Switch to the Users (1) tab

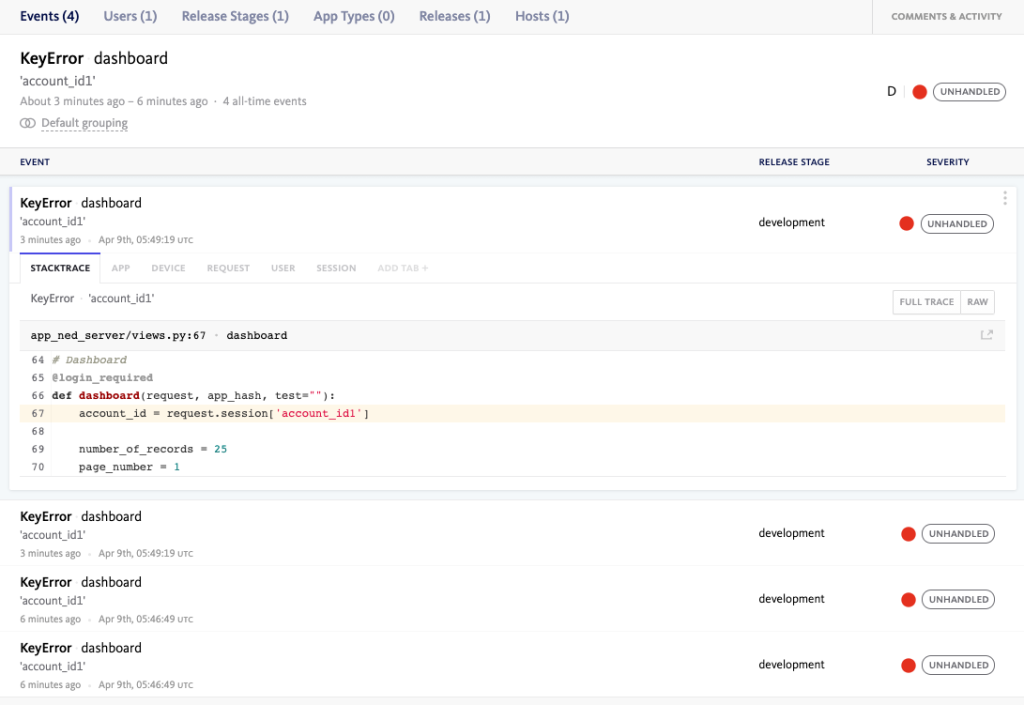click(x=130, y=16)
